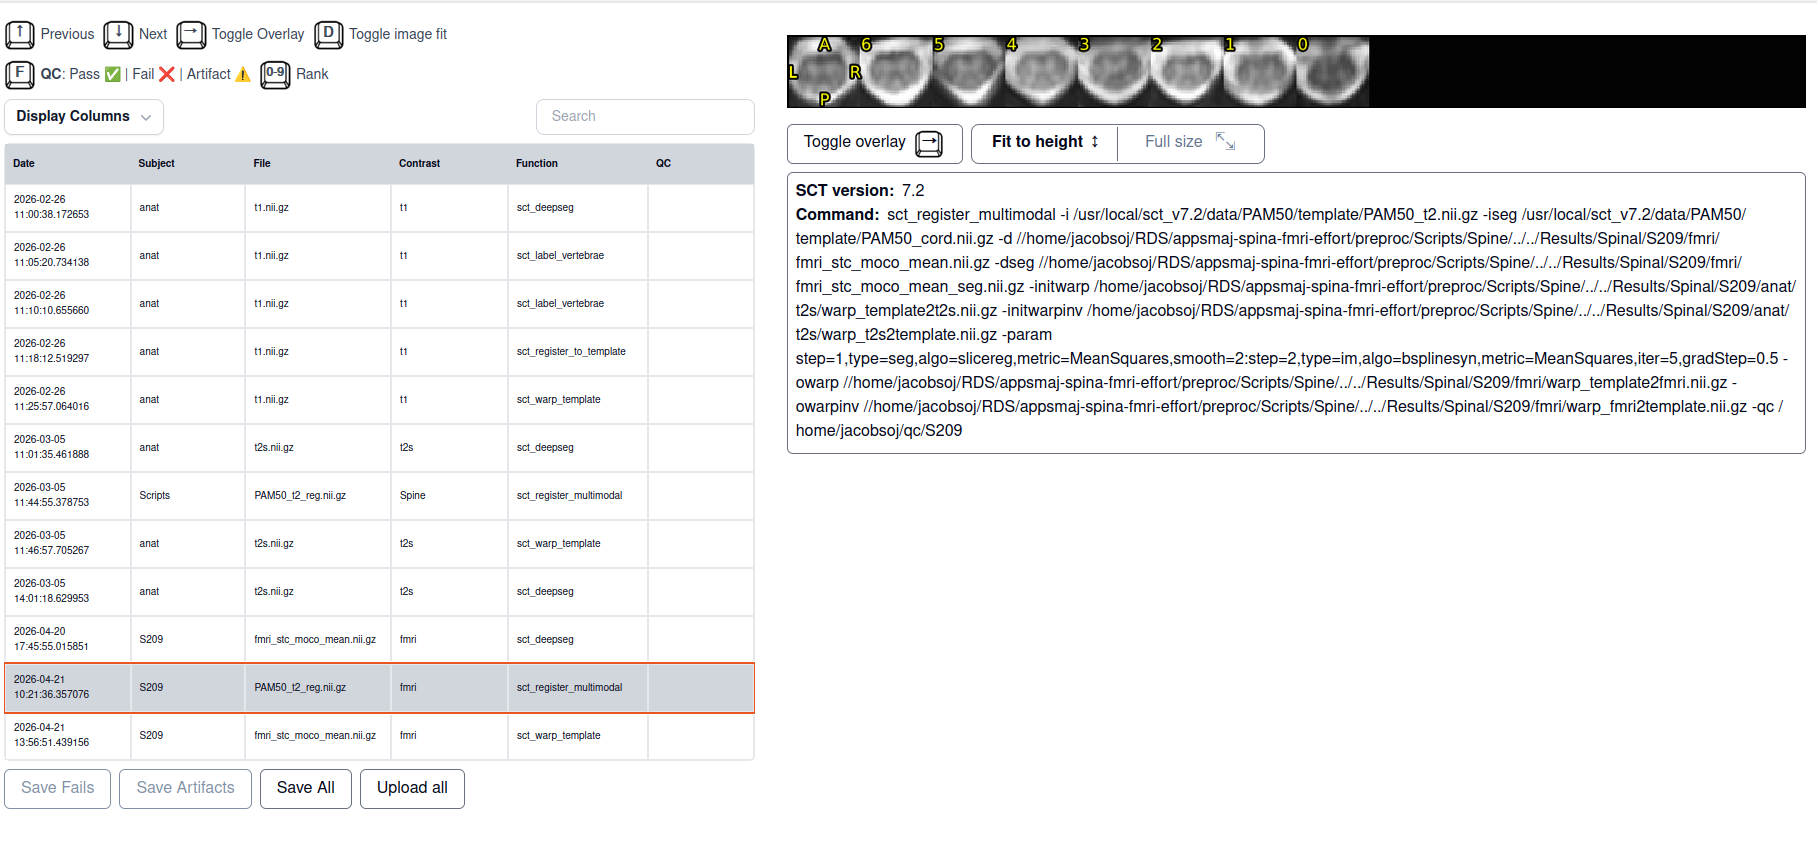Click the Upload all button
Image resolution: width=1817 pixels, height=845 pixels.
click(412, 789)
